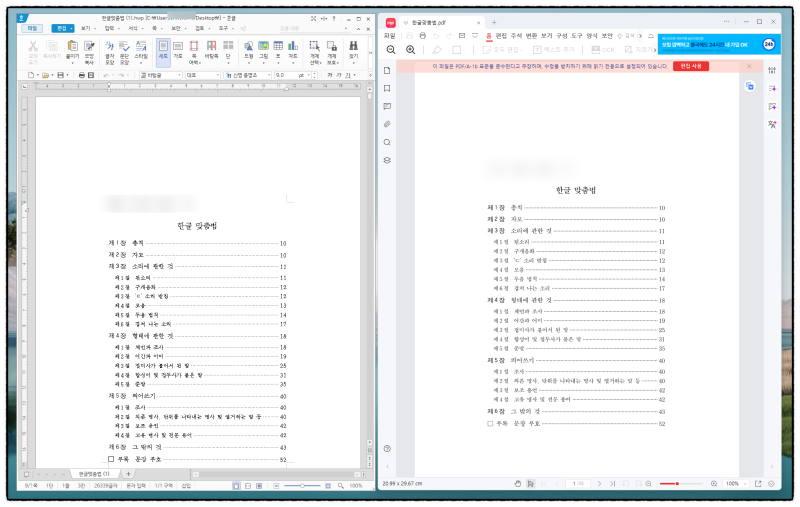Switch to the 편집 tab in PDF editor
Screen dimensions: 800x507
(x=501, y=36)
